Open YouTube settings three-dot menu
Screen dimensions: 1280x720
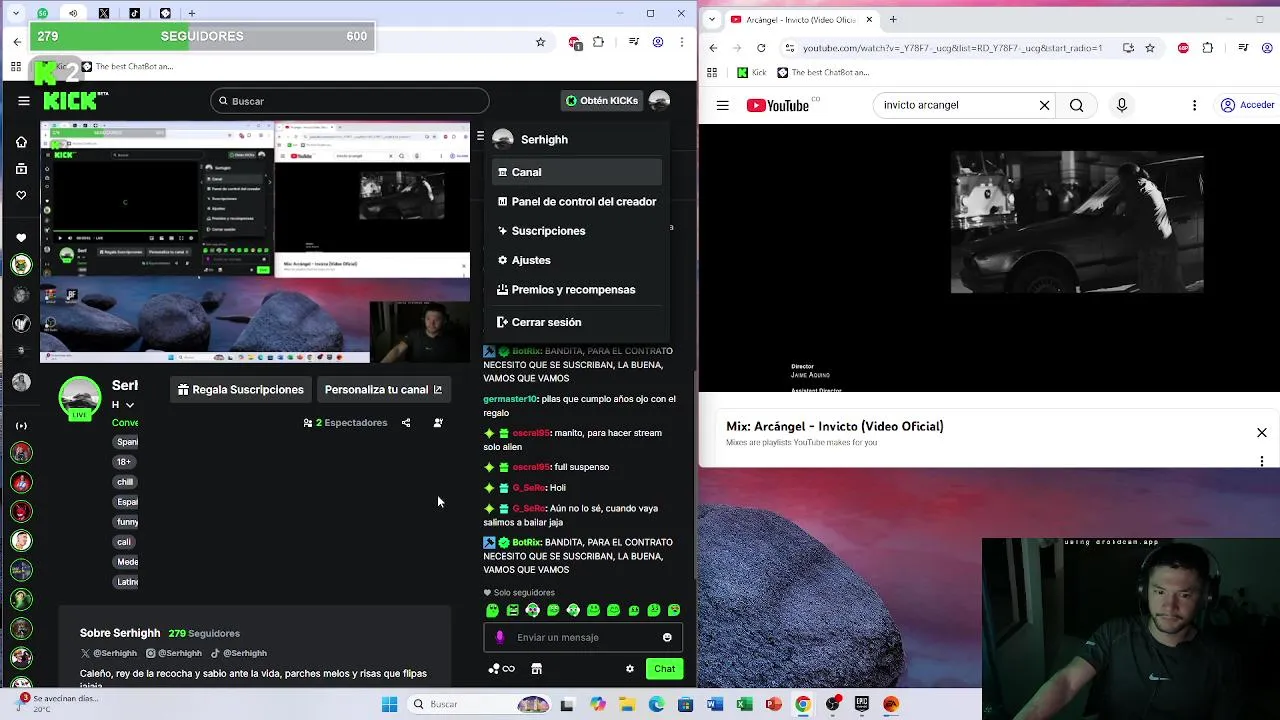(x=1194, y=105)
